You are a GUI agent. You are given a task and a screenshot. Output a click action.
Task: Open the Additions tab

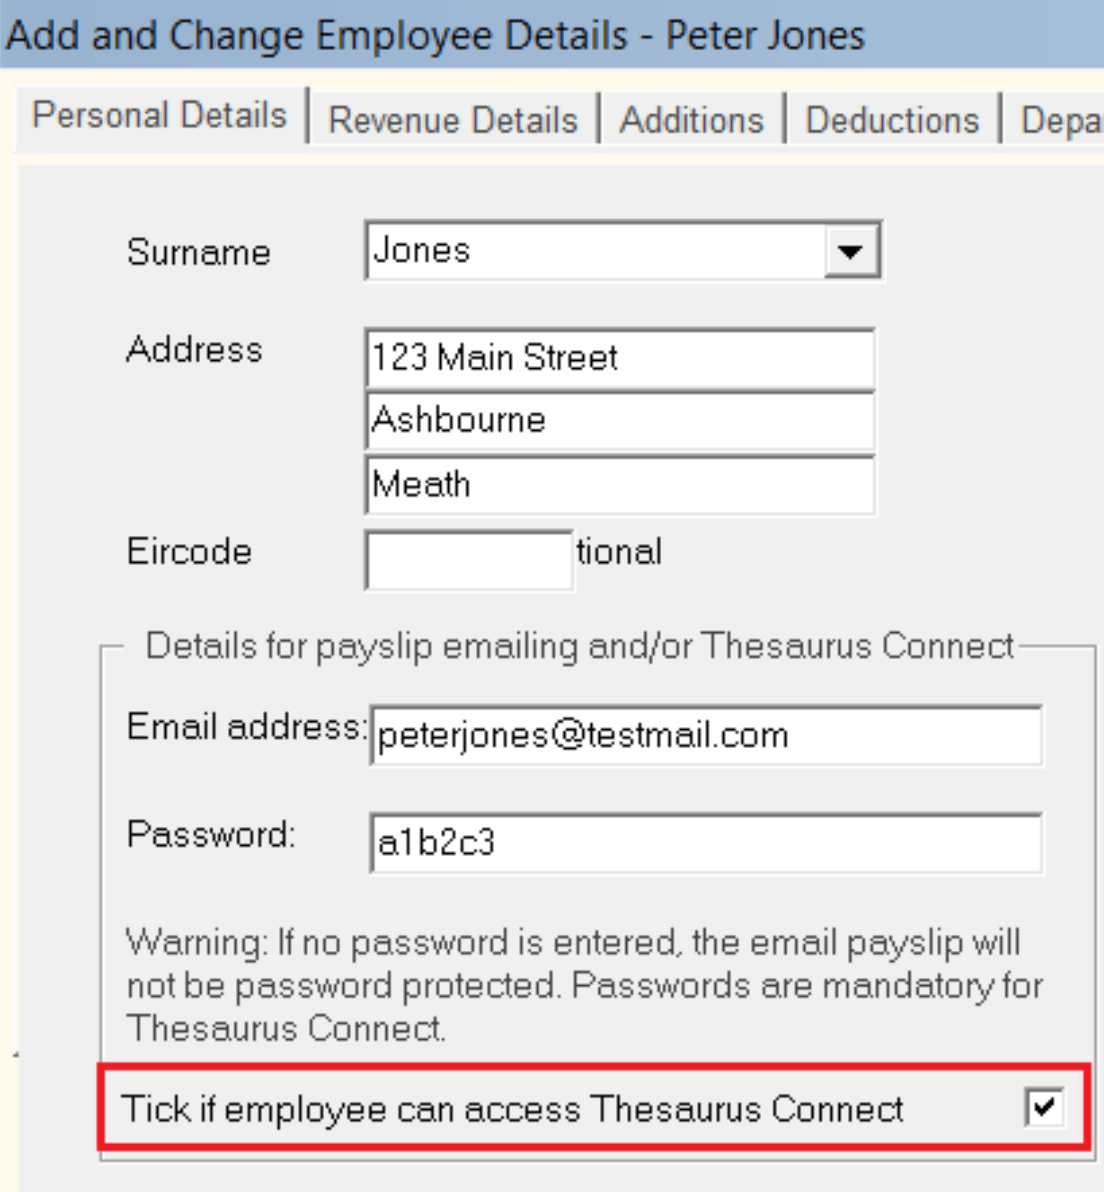(x=692, y=120)
